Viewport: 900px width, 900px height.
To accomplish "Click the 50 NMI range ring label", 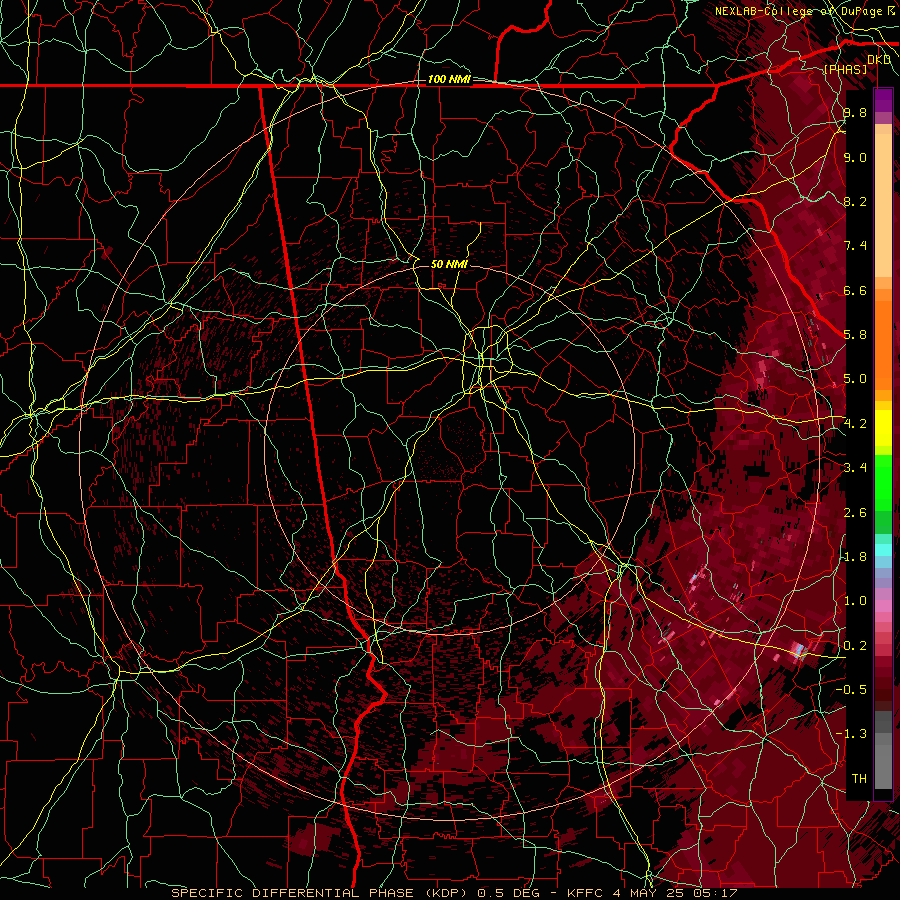I will [449, 264].
